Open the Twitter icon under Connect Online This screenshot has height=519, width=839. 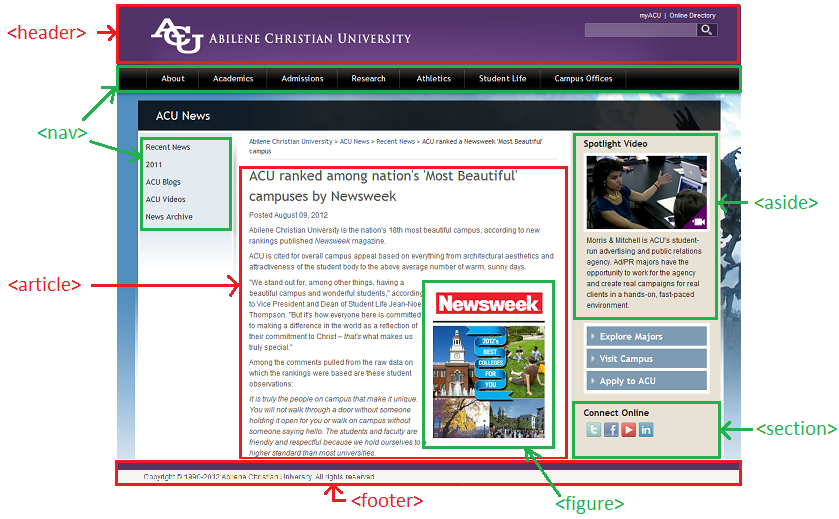pos(593,430)
